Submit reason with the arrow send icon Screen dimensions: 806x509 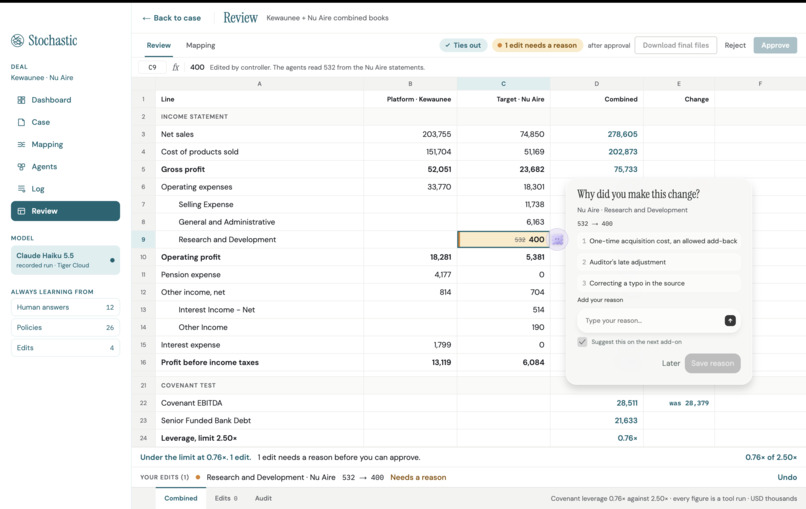730,320
